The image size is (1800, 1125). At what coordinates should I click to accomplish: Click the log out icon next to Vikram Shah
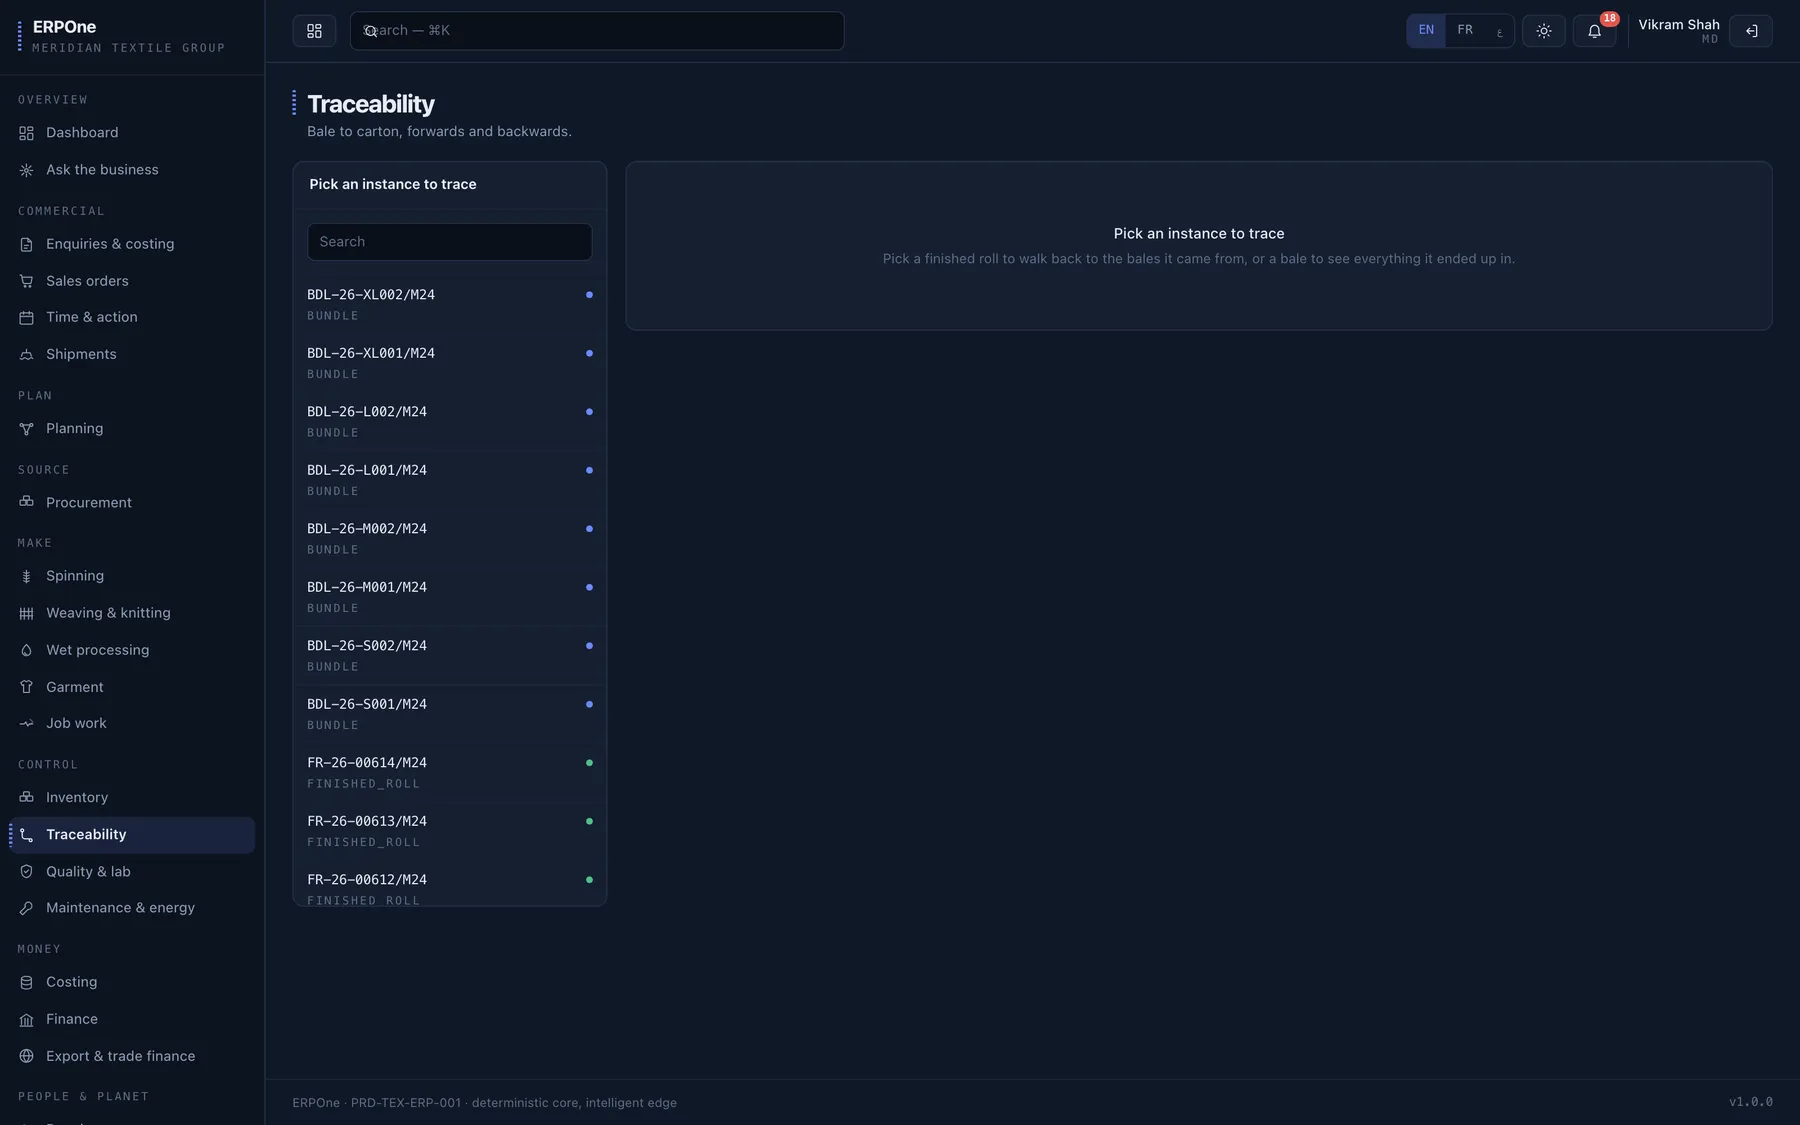point(1751,31)
